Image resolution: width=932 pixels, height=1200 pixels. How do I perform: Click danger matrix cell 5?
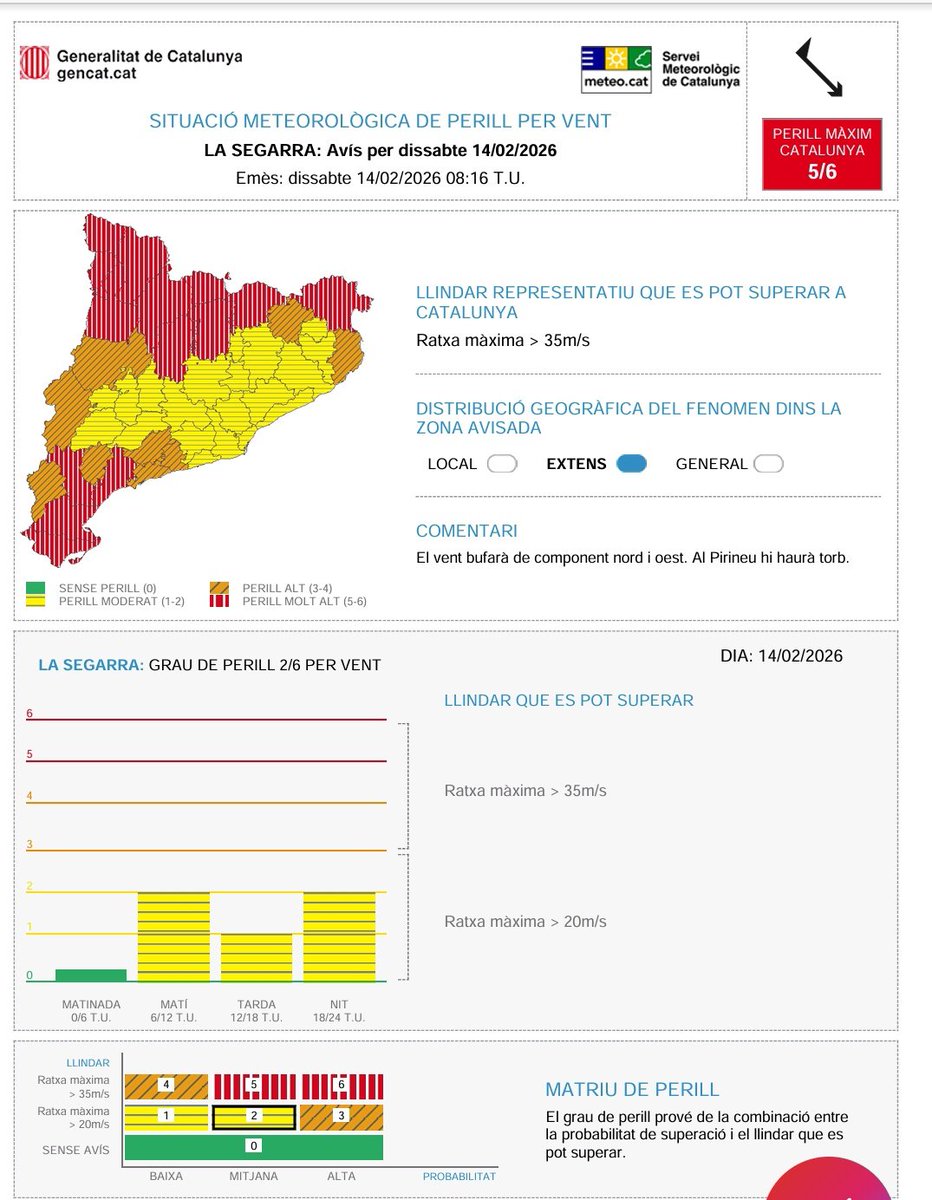point(254,1086)
